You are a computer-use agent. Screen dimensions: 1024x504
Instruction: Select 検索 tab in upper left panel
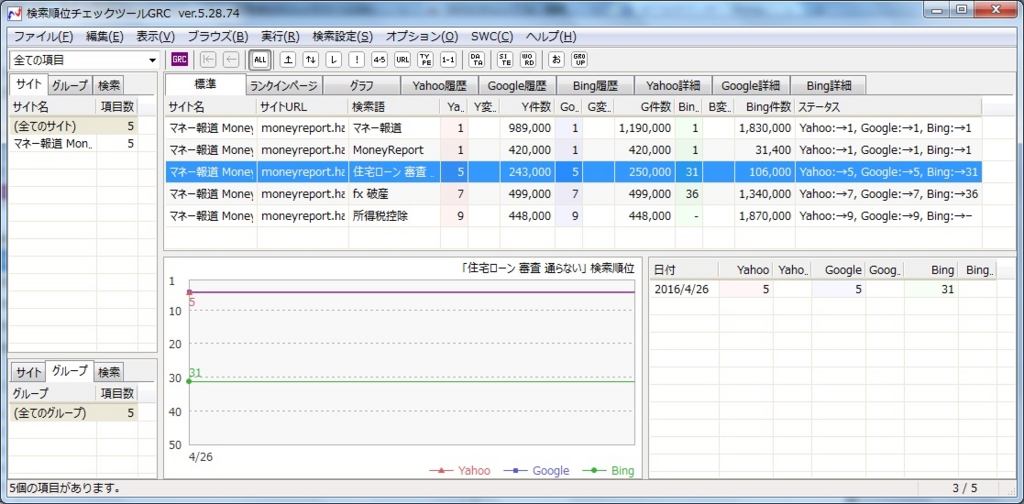pyautogui.click(x=108, y=86)
